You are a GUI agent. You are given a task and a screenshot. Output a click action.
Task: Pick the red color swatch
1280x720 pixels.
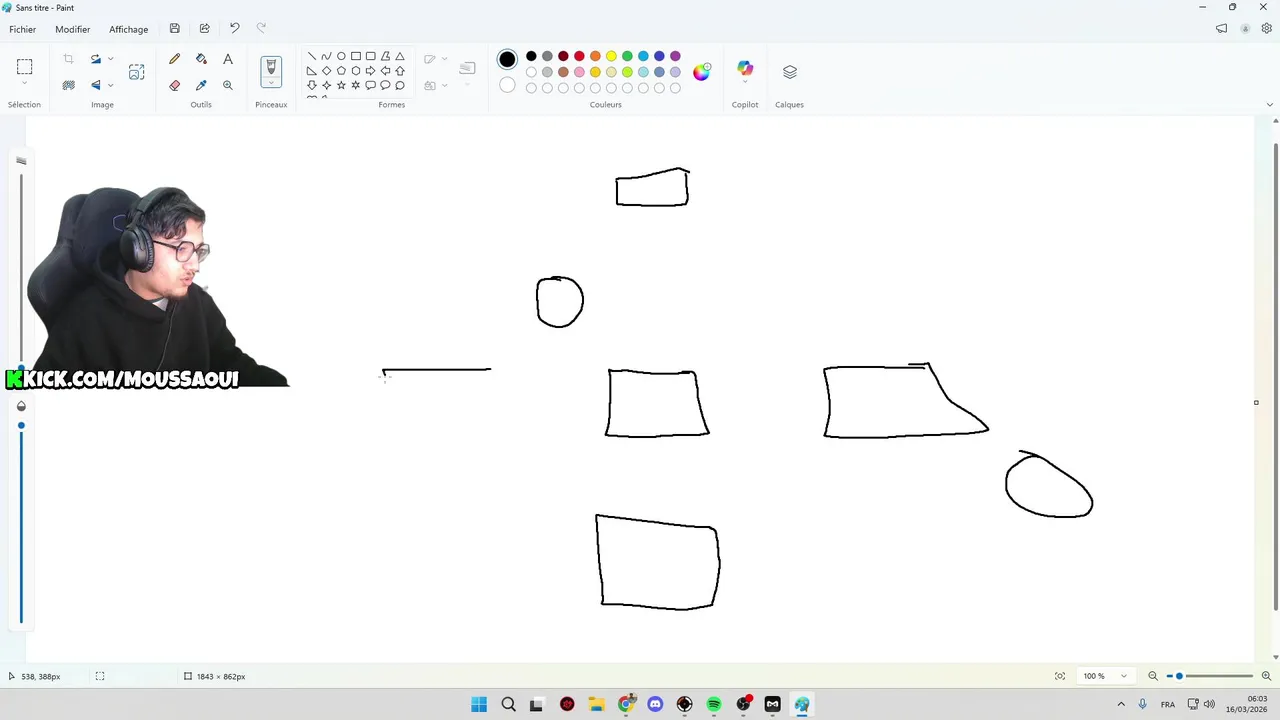(x=579, y=56)
